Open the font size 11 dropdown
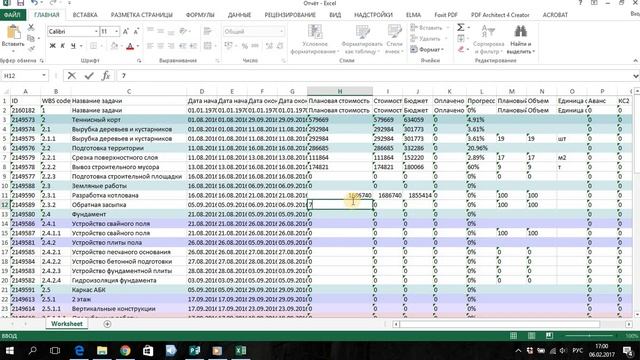The width and height of the screenshot is (640, 360). coord(116,31)
